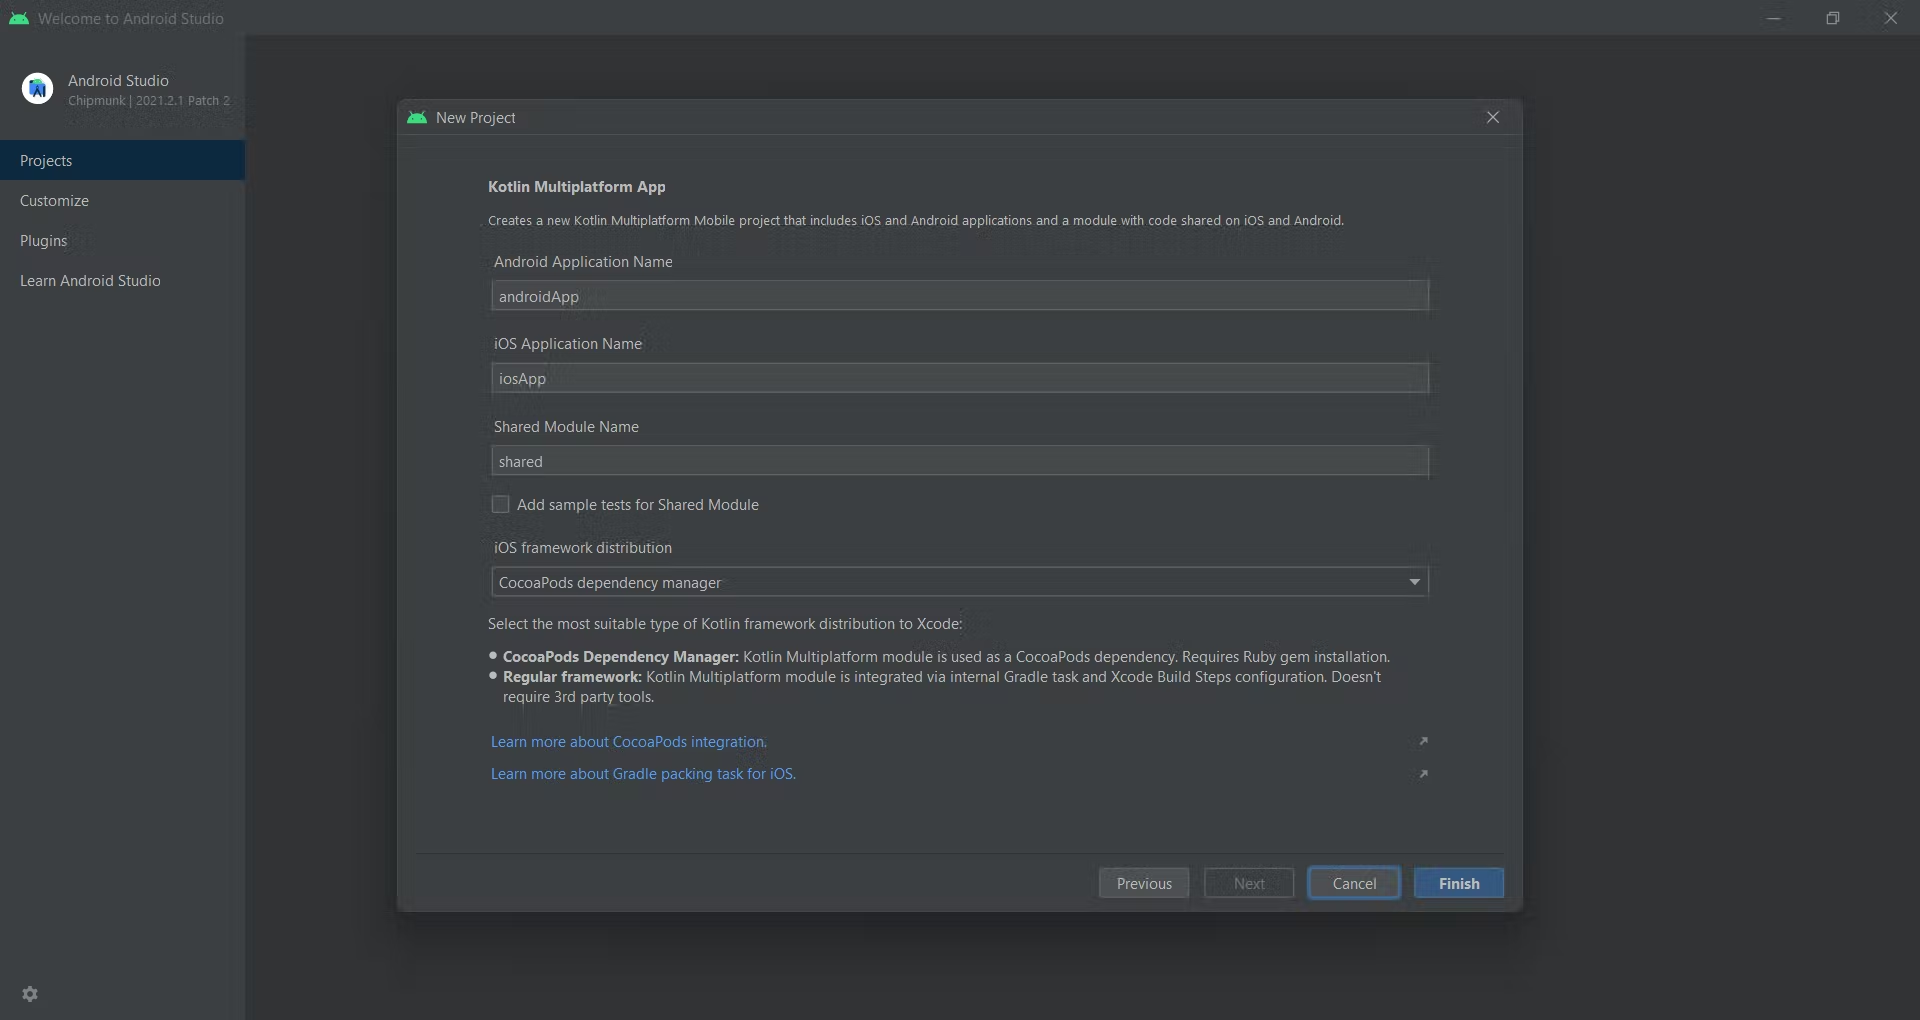This screenshot has height=1020, width=1920.
Task: Cancel the new project wizard
Action: 1354,883
